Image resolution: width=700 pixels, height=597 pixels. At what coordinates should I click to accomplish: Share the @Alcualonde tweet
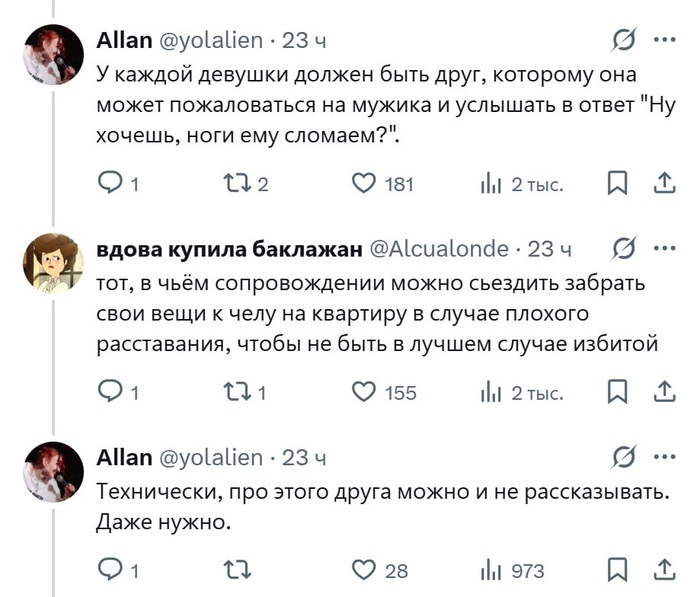point(662,392)
